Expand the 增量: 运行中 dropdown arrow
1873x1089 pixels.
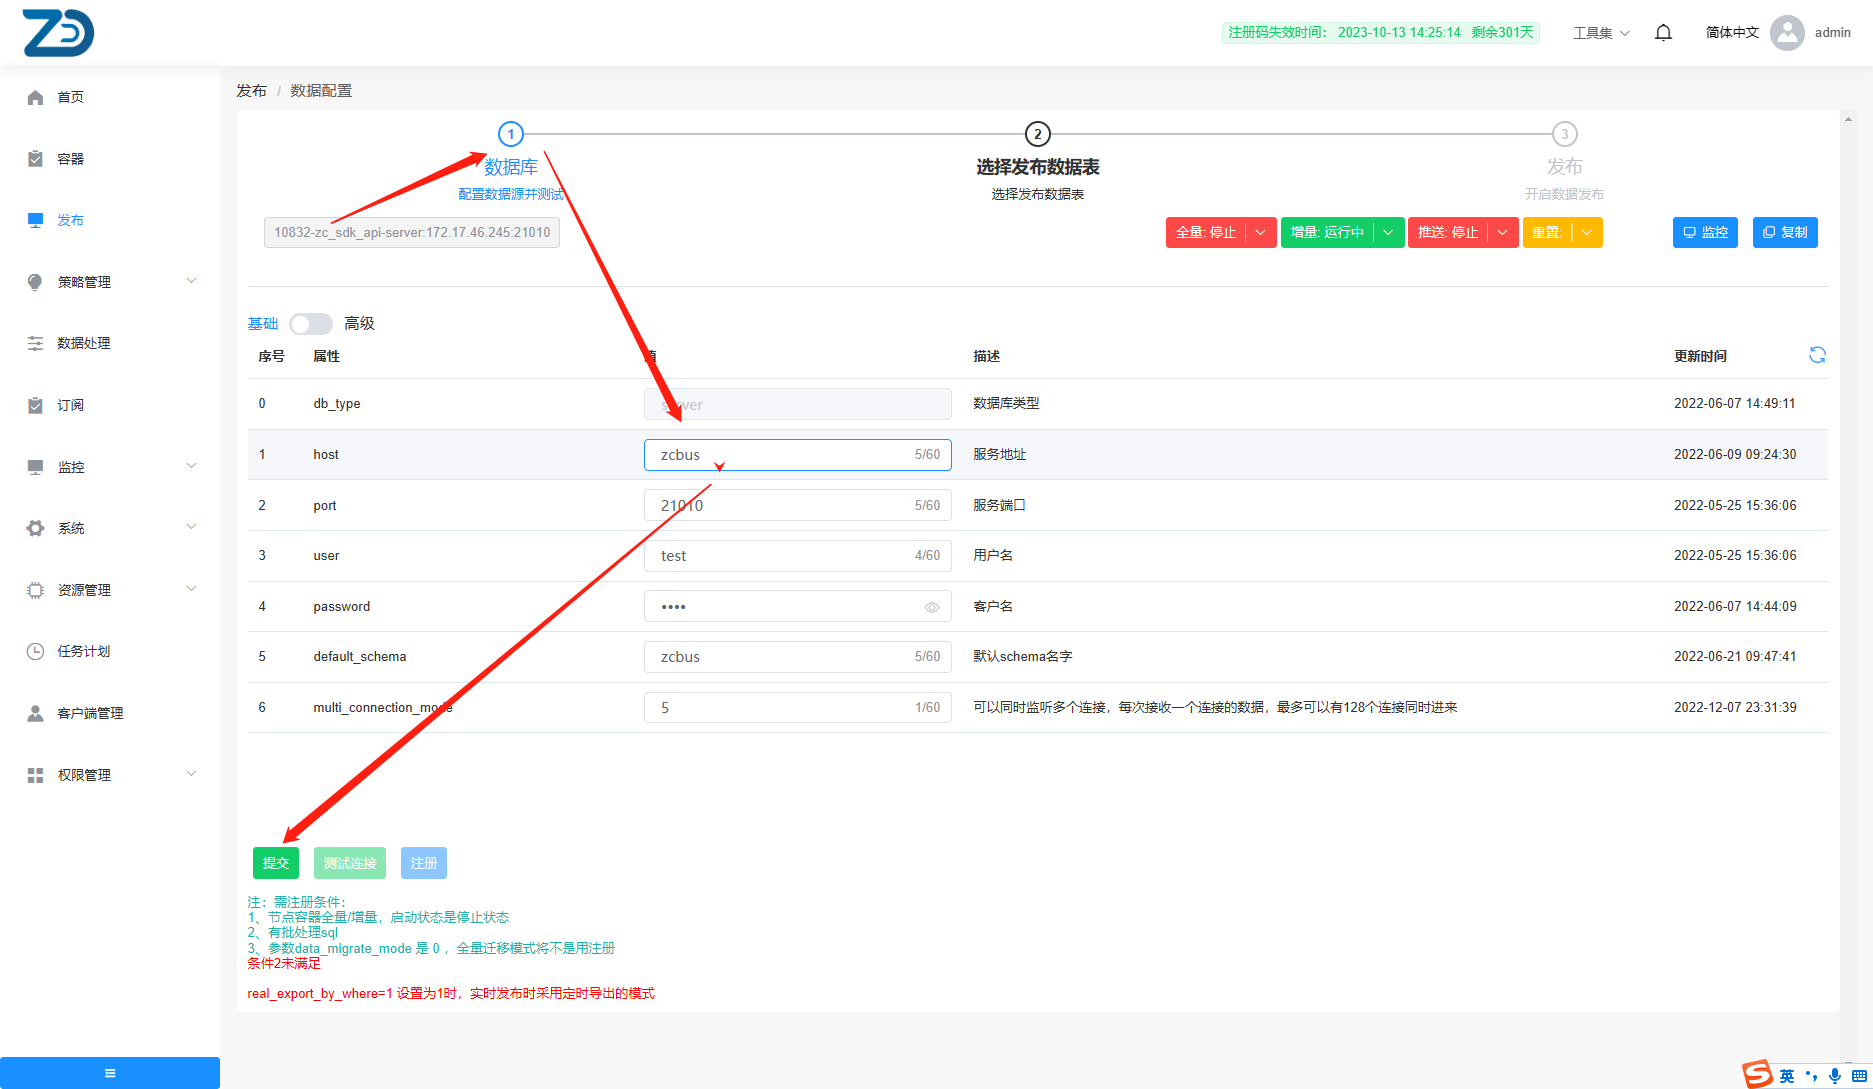coord(1388,233)
